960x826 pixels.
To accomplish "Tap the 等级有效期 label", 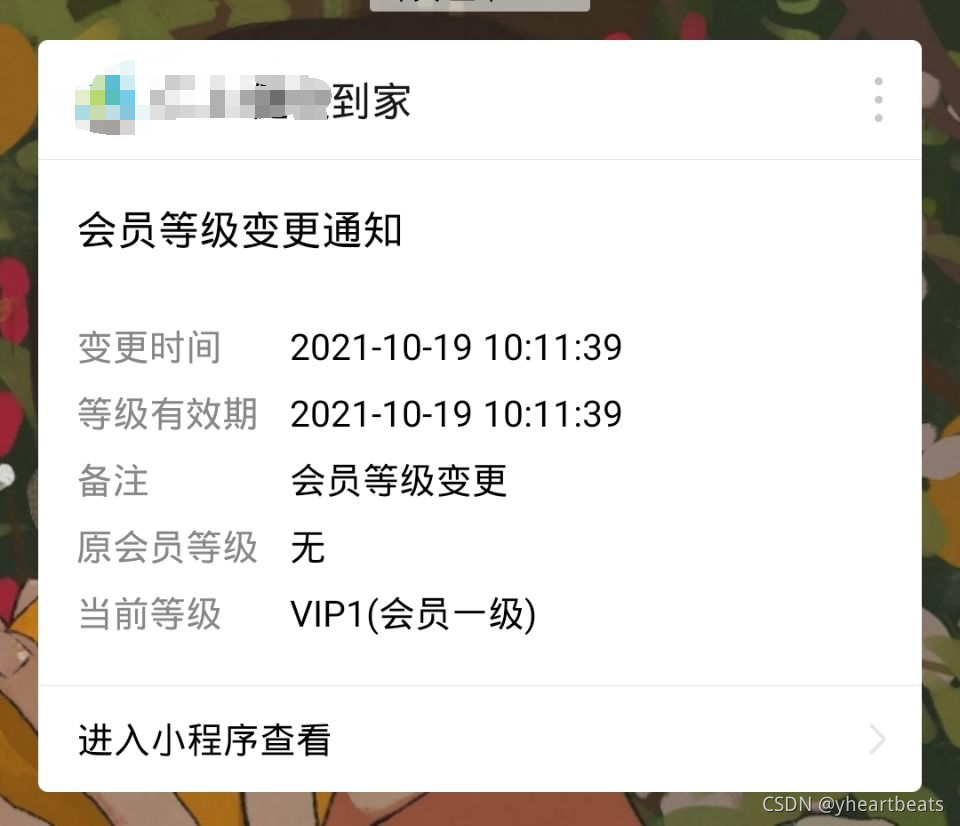I will [167, 414].
